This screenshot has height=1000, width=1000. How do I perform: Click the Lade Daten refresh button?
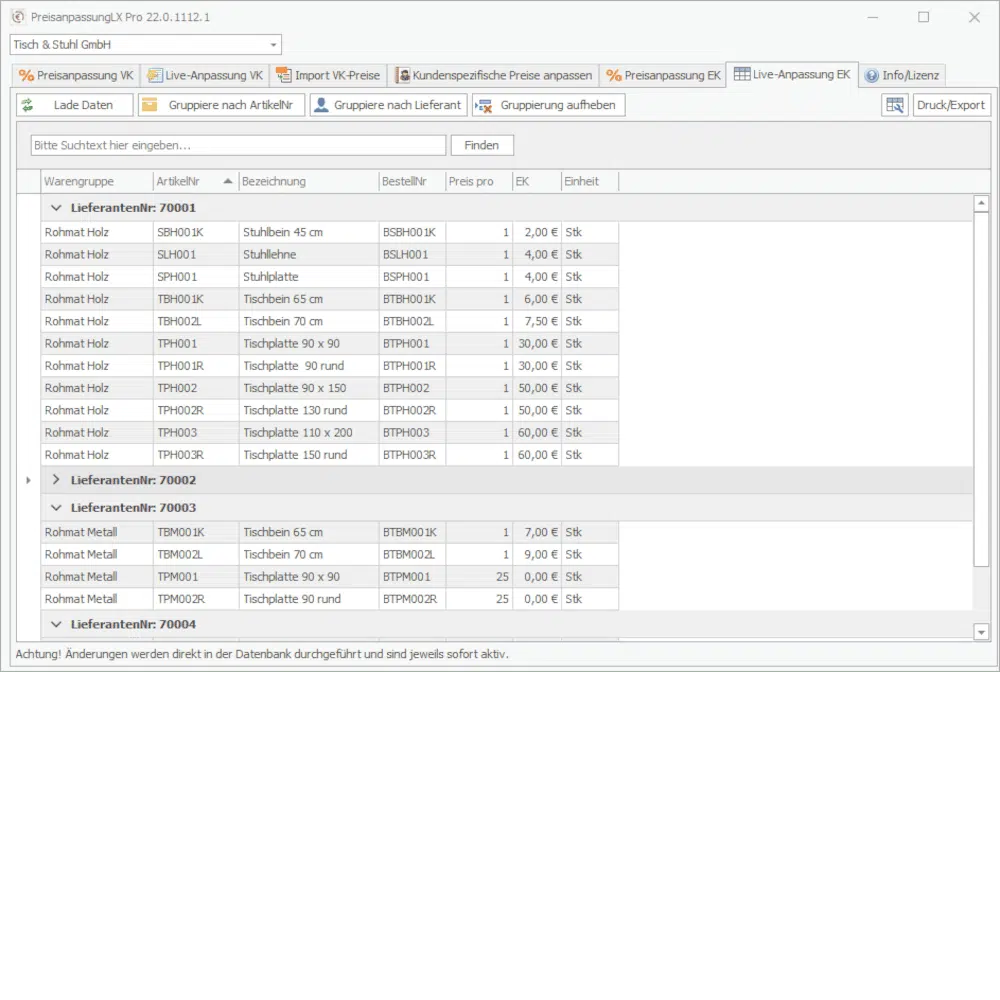(x=75, y=105)
